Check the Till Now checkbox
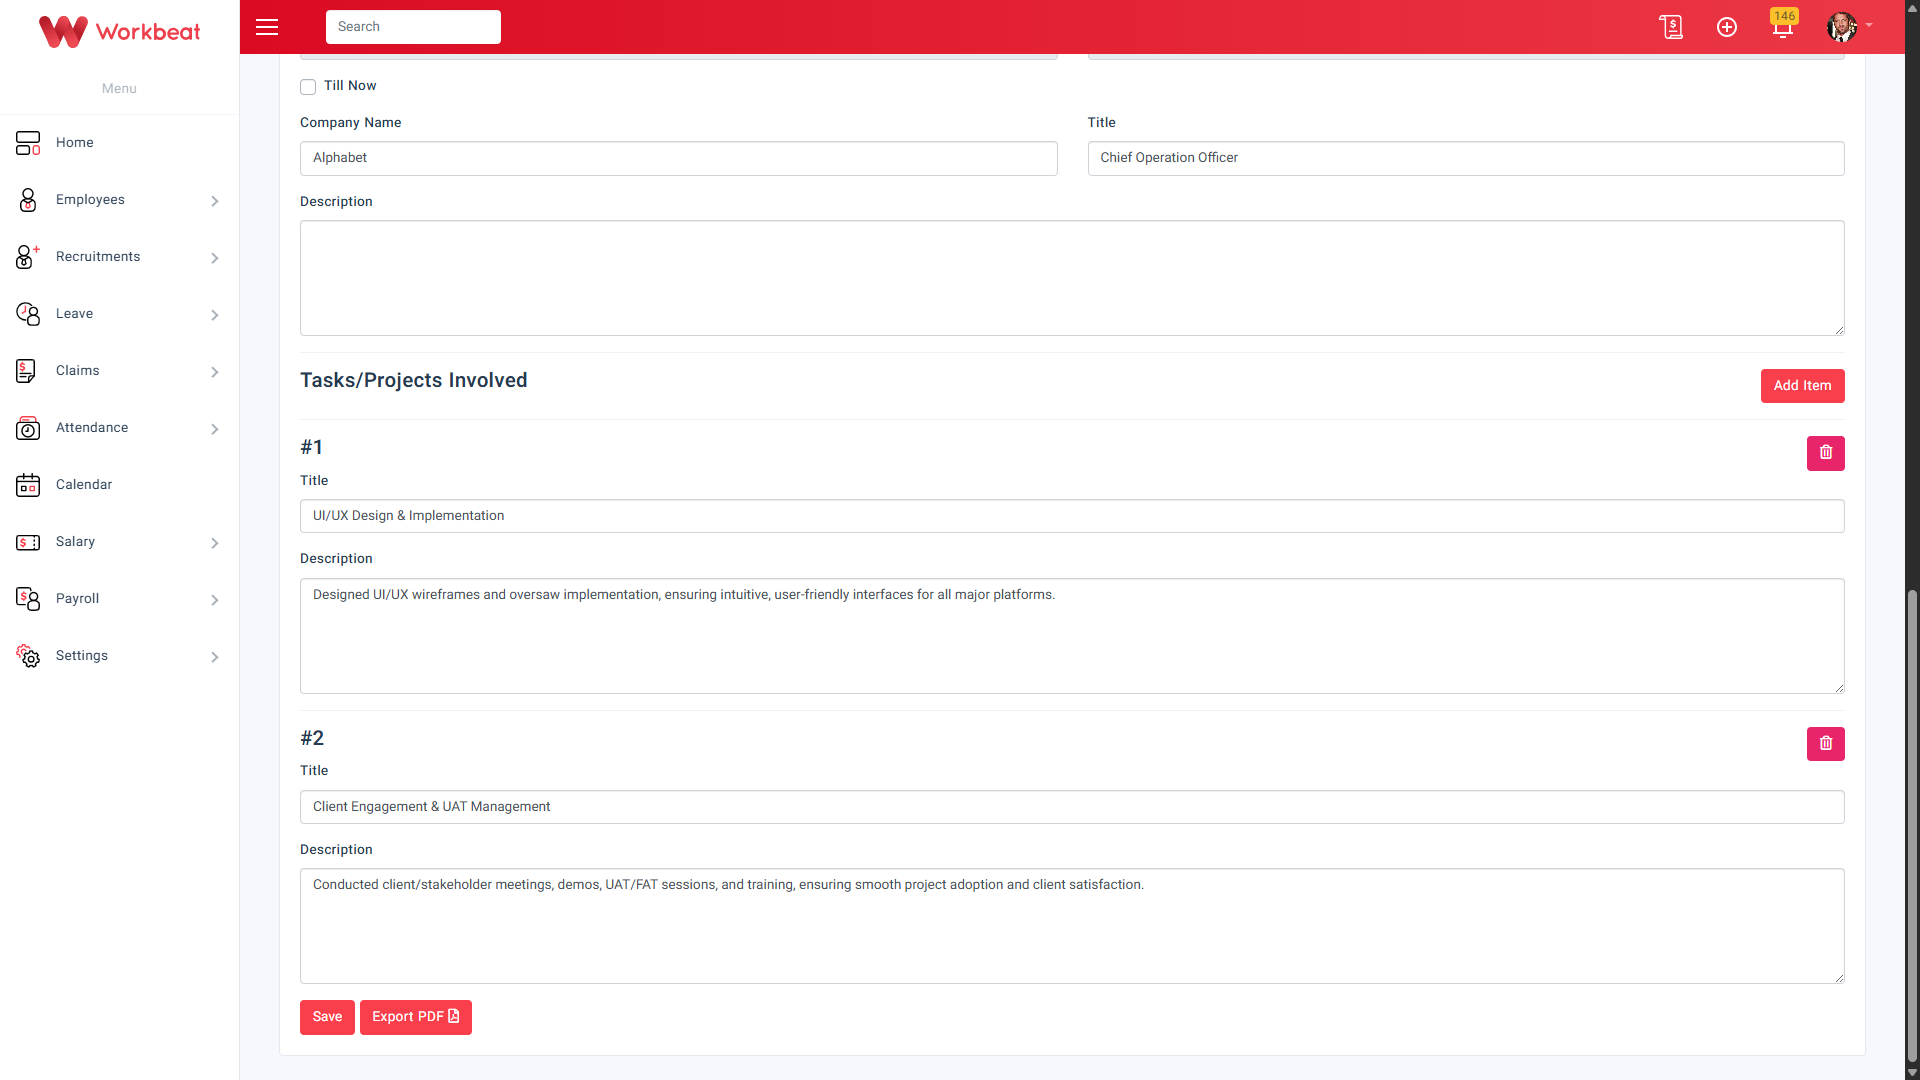This screenshot has width=1920, height=1080. point(308,87)
